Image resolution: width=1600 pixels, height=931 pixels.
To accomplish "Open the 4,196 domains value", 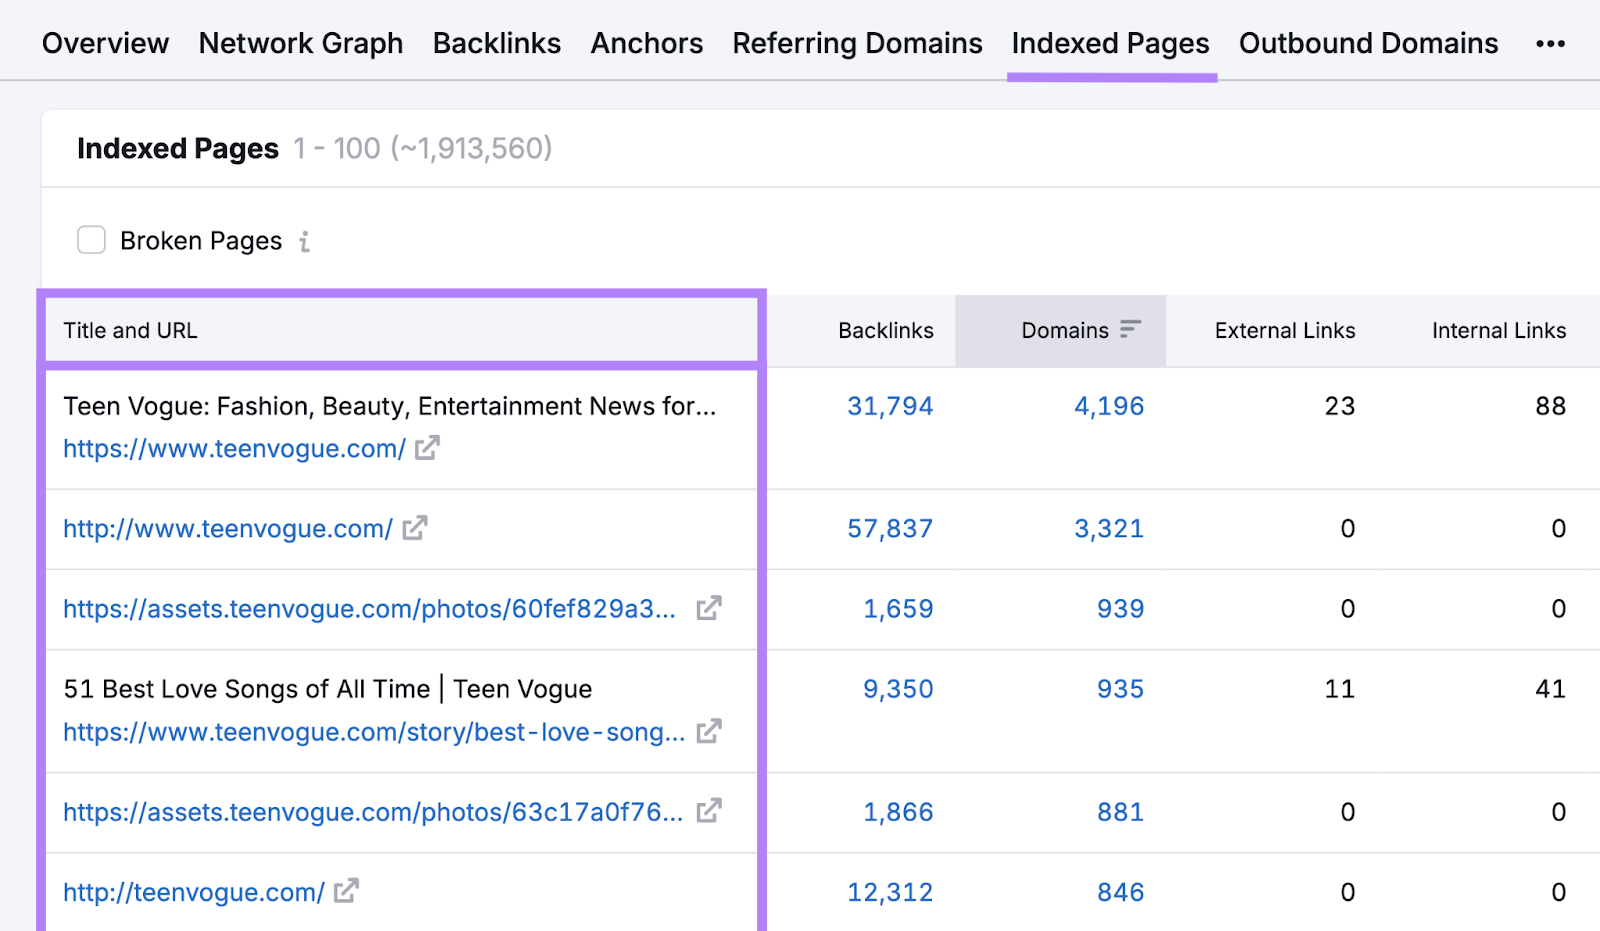I will coord(1109,406).
